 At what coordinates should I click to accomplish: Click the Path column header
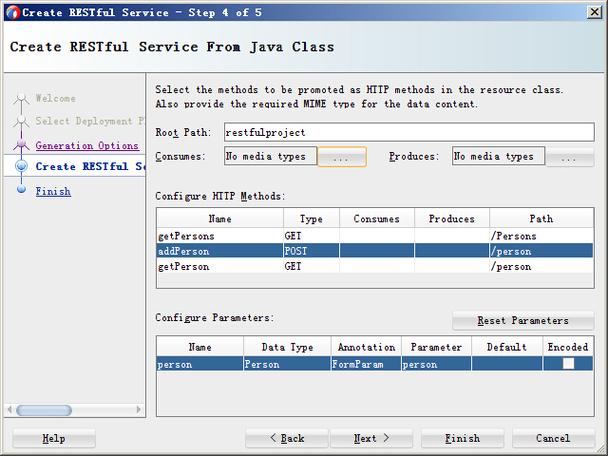coord(541,218)
